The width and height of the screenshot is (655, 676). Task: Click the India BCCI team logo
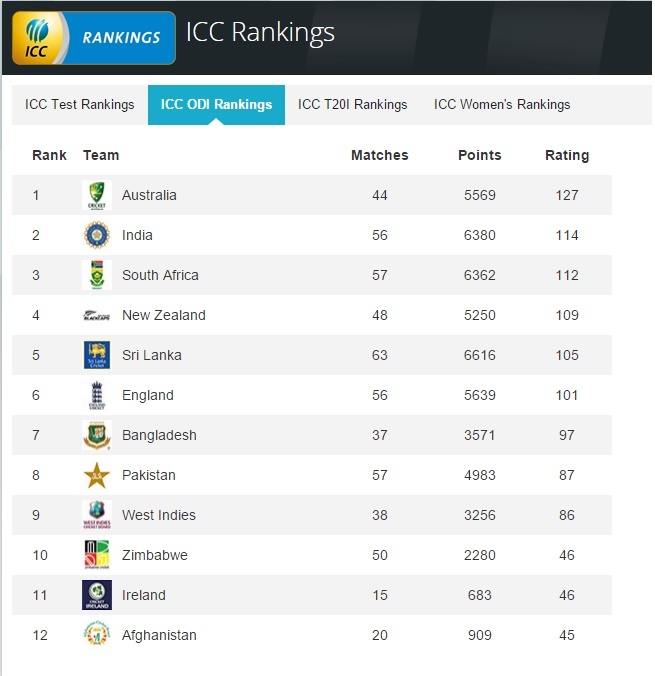(97, 235)
